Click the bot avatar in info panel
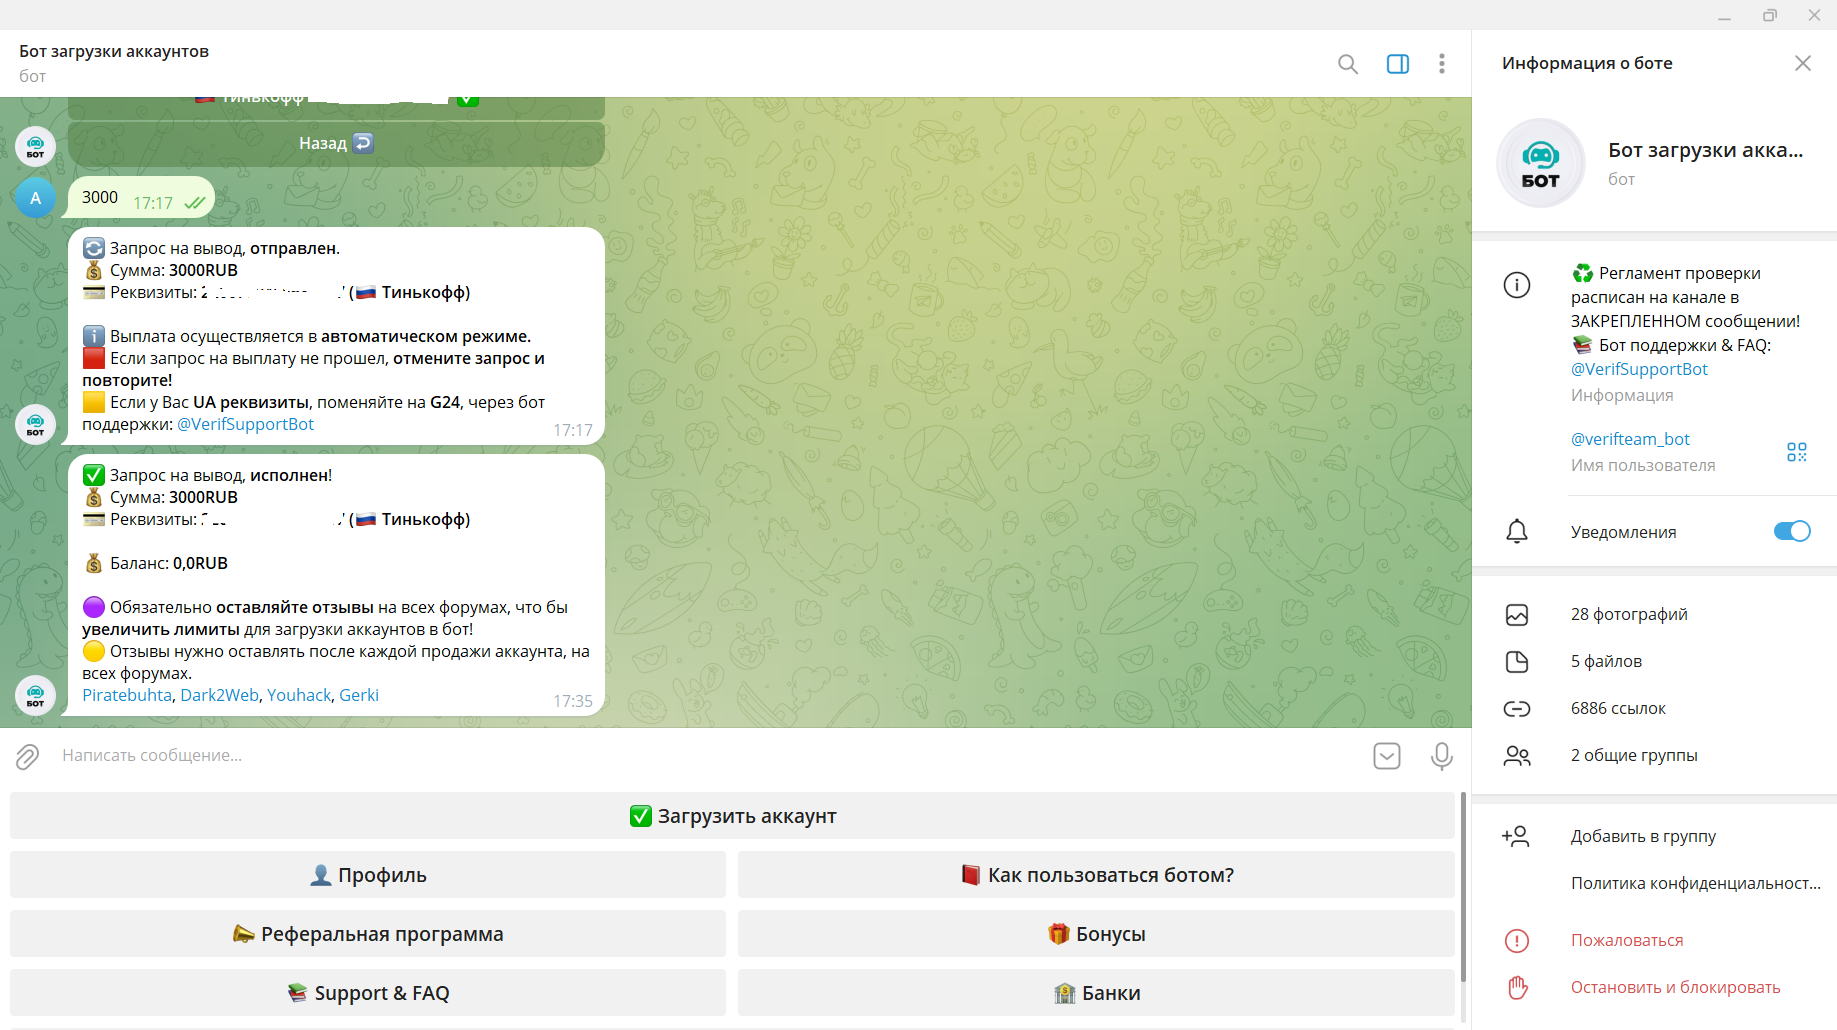This screenshot has height=1030, width=1837. pyautogui.click(x=1540, y=163)
